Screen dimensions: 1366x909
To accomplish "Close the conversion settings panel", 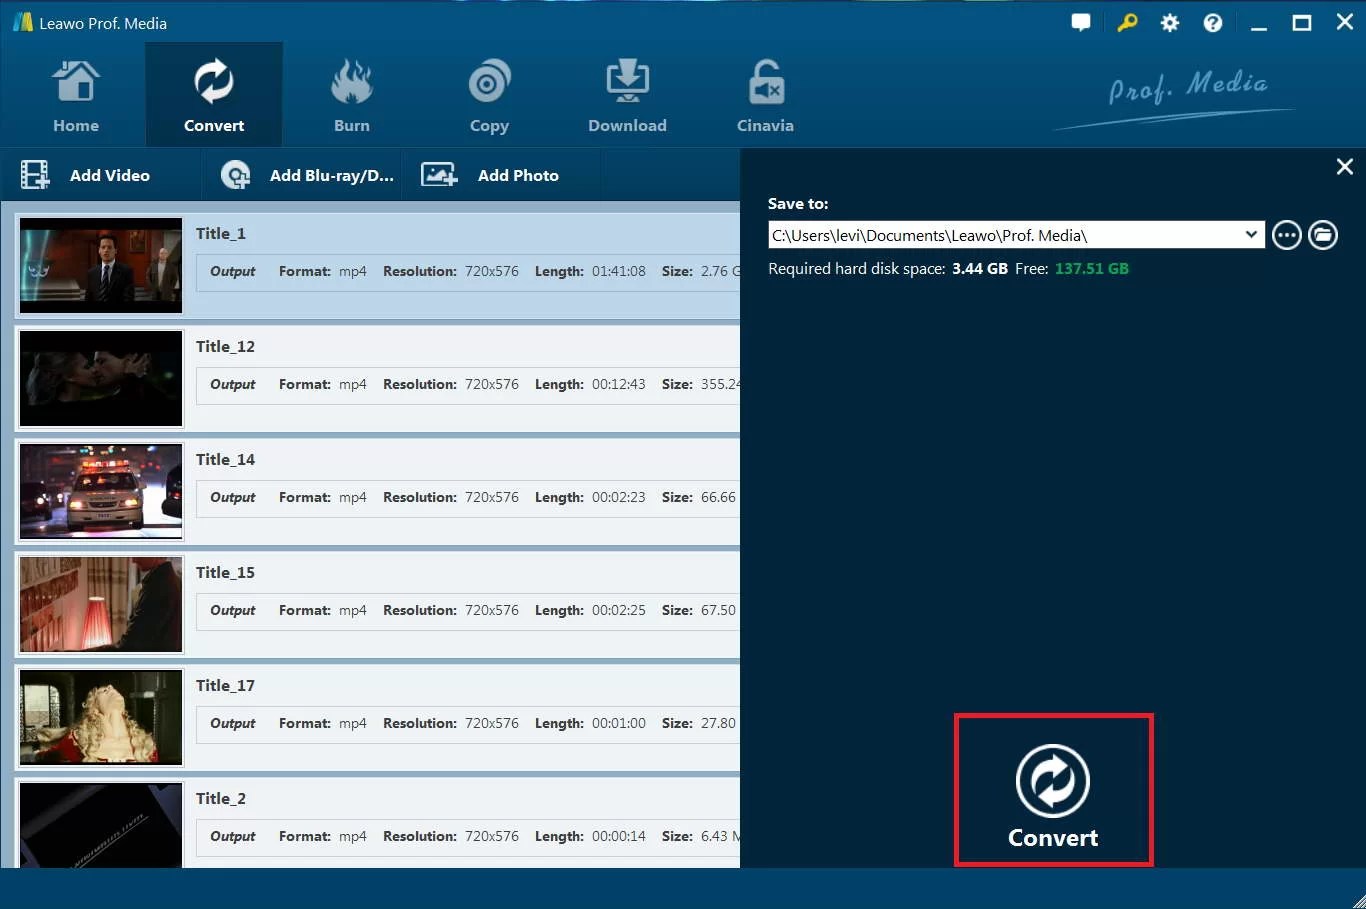I will pos(1344,166).
